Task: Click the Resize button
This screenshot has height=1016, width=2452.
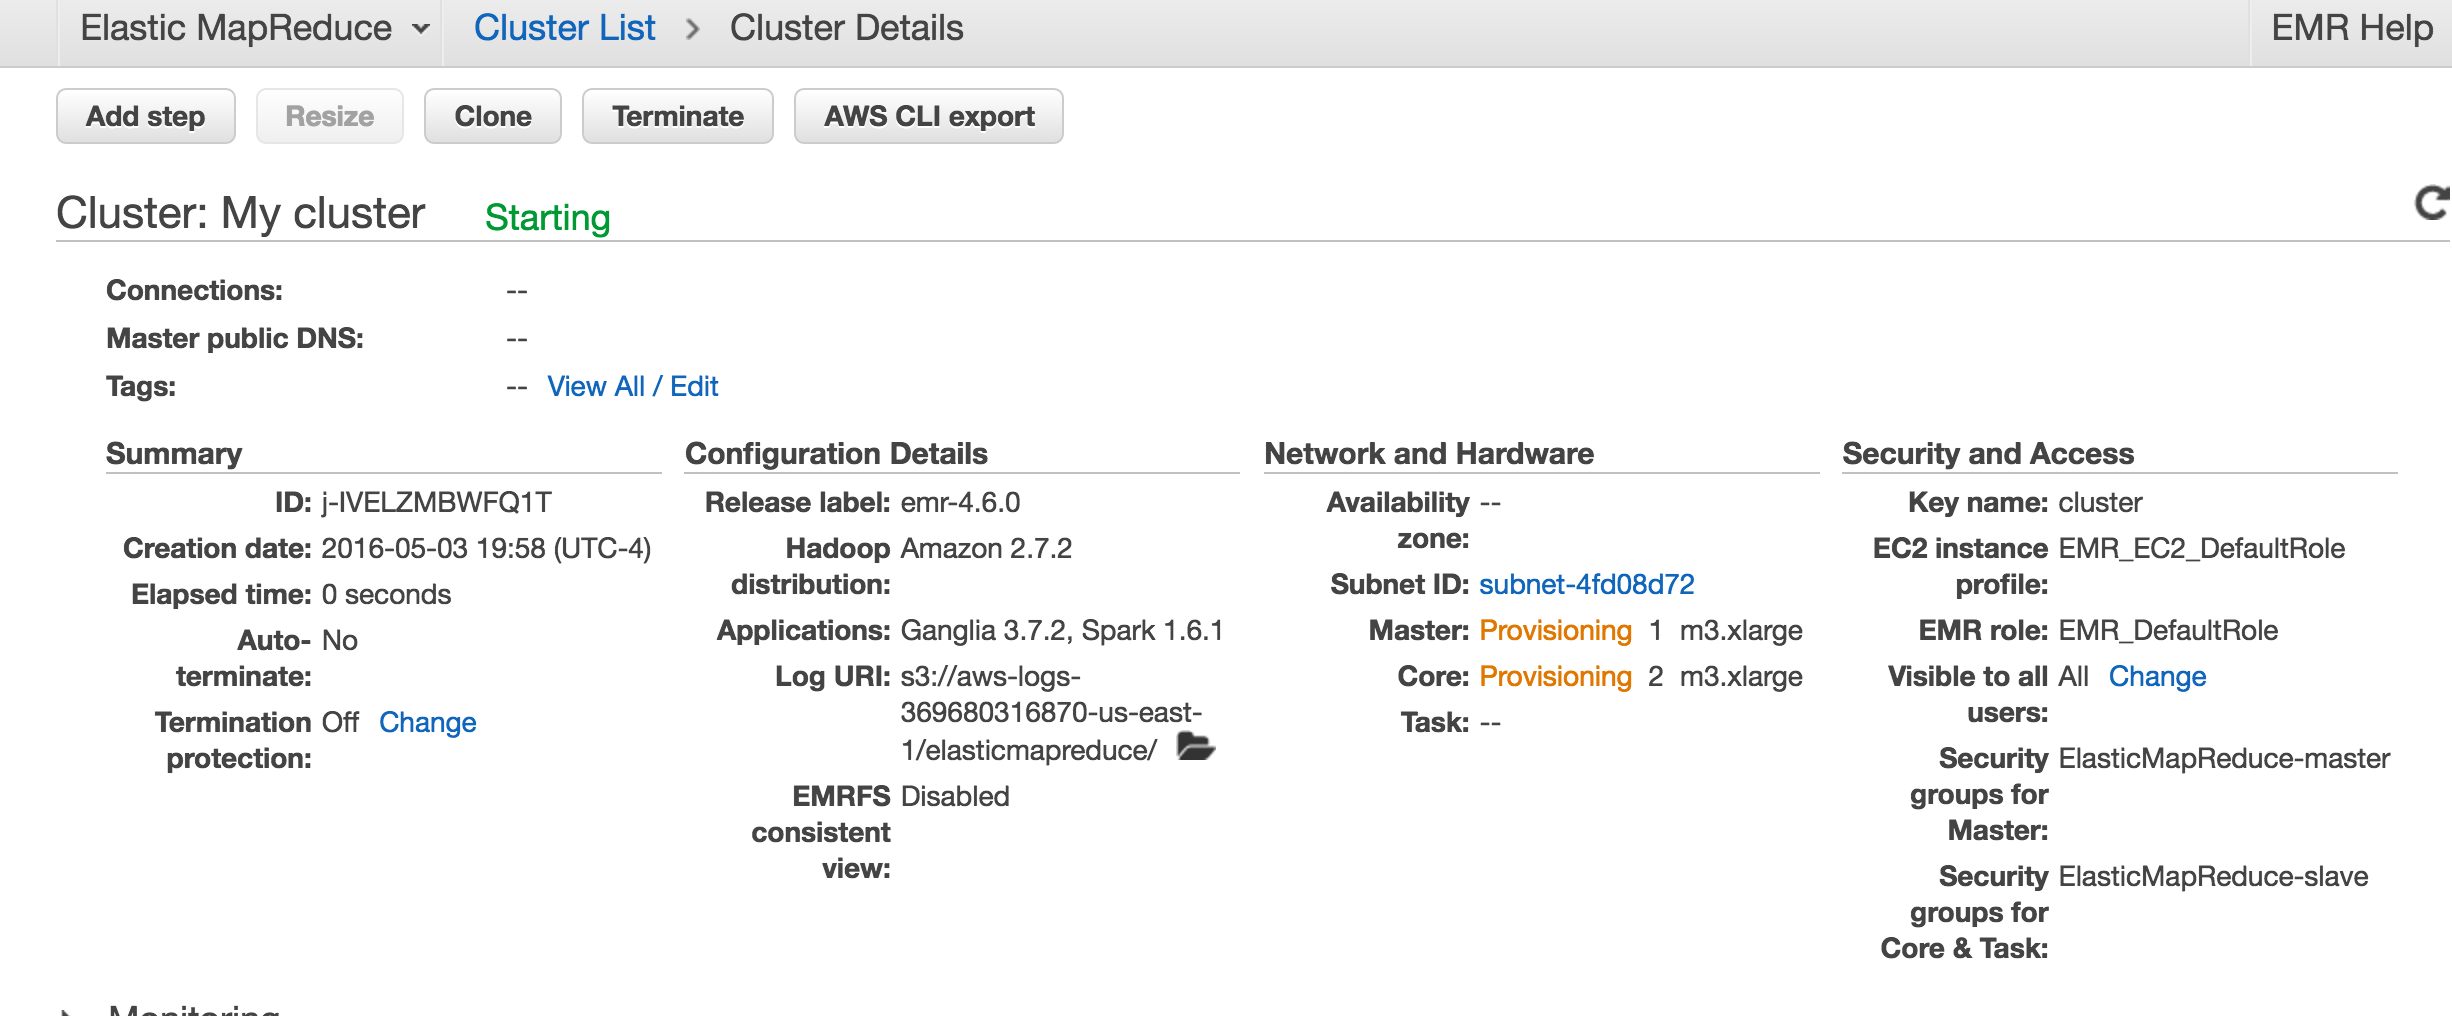Action: [329, 116]
